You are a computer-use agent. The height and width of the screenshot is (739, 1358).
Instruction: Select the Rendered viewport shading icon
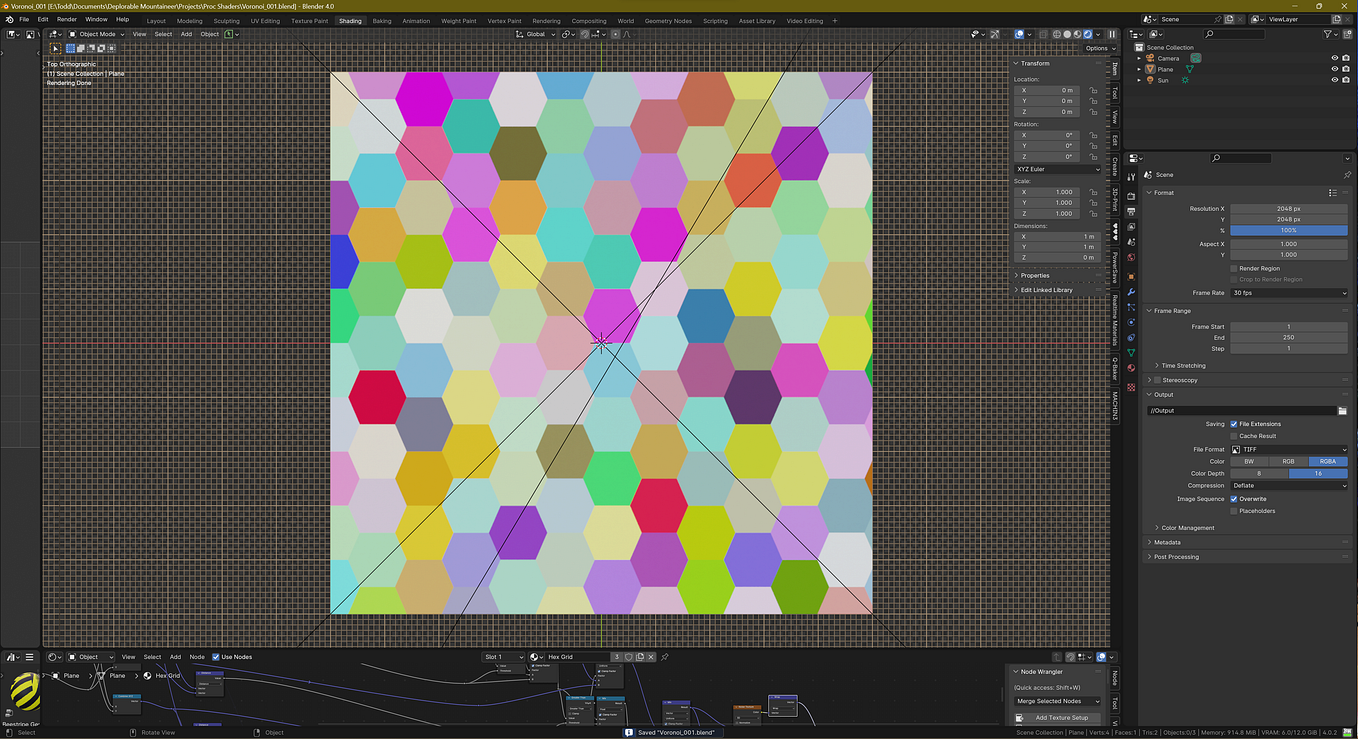[1088, 34]
